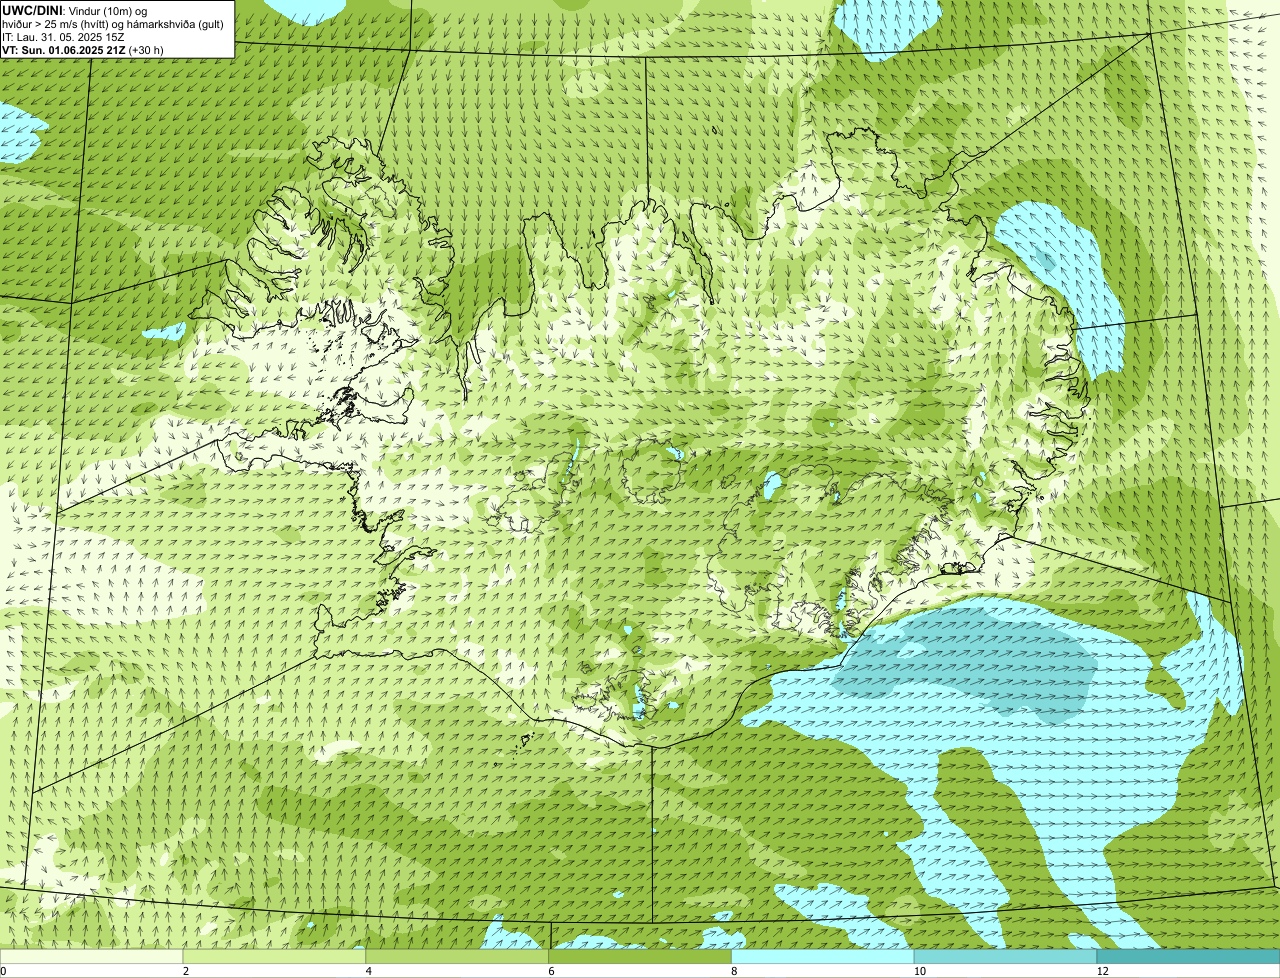The height and width of the screenshot is (978, 1280).
Task: Click the '2' legend scale label
Action: tap(186, 971)
